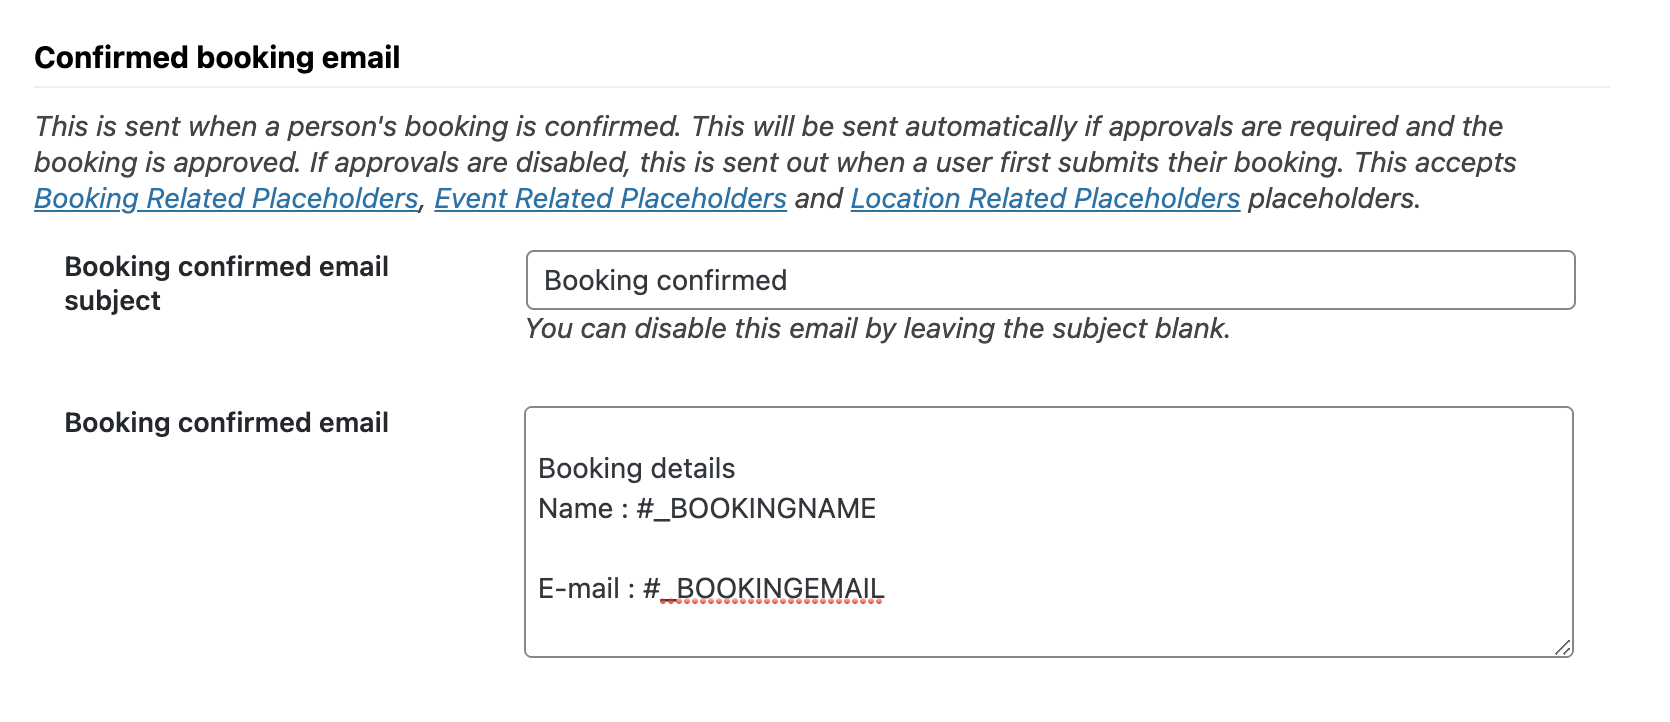Image resolution: width=1670 pixels, height=722 pixels.
Task: Open the Location Related Placeholders link
Action: pos(1045,199)
